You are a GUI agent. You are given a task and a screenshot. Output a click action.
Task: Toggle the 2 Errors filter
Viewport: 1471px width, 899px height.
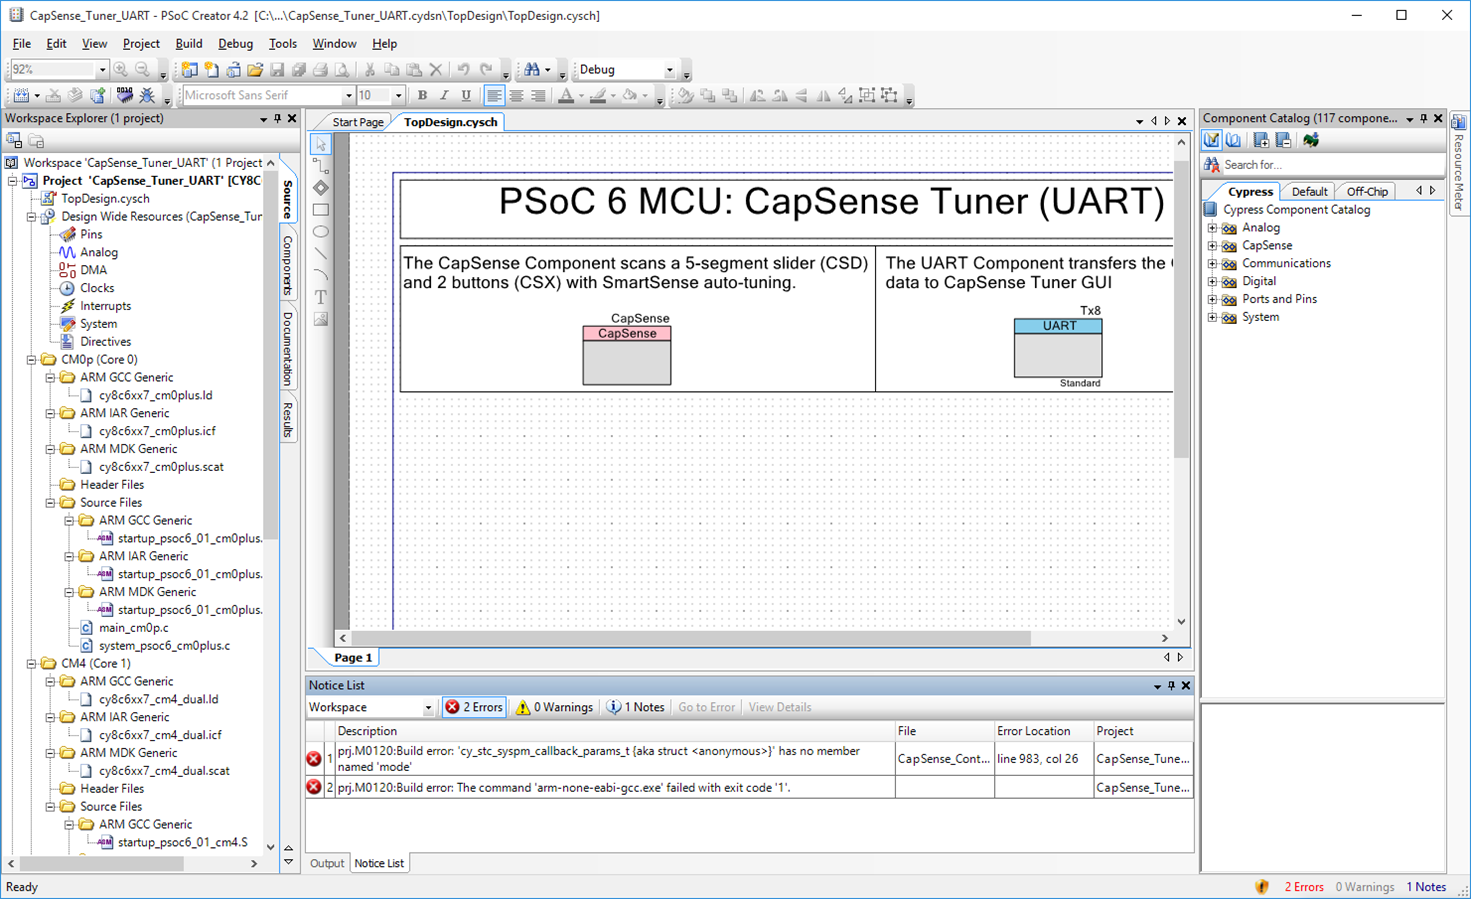[474, 707]
